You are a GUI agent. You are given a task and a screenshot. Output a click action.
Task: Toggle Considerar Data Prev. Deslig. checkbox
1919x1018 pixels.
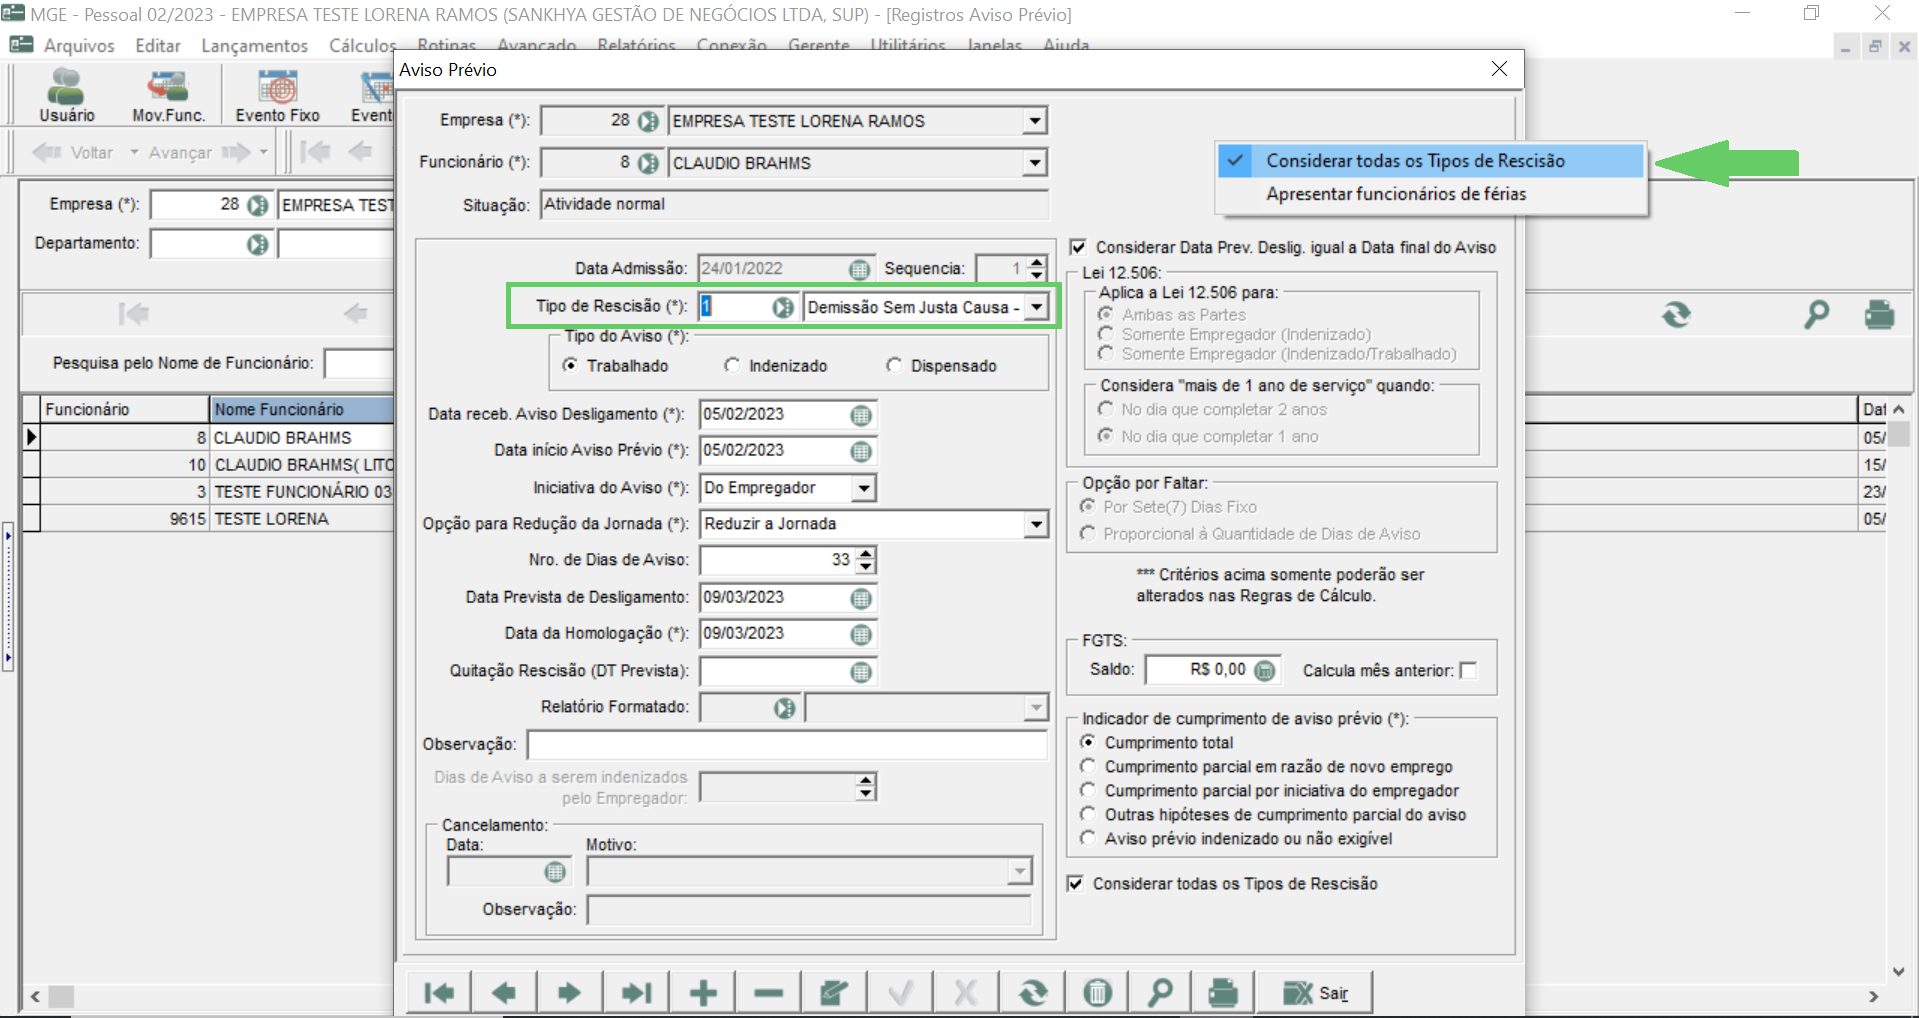click(1078, 247)
